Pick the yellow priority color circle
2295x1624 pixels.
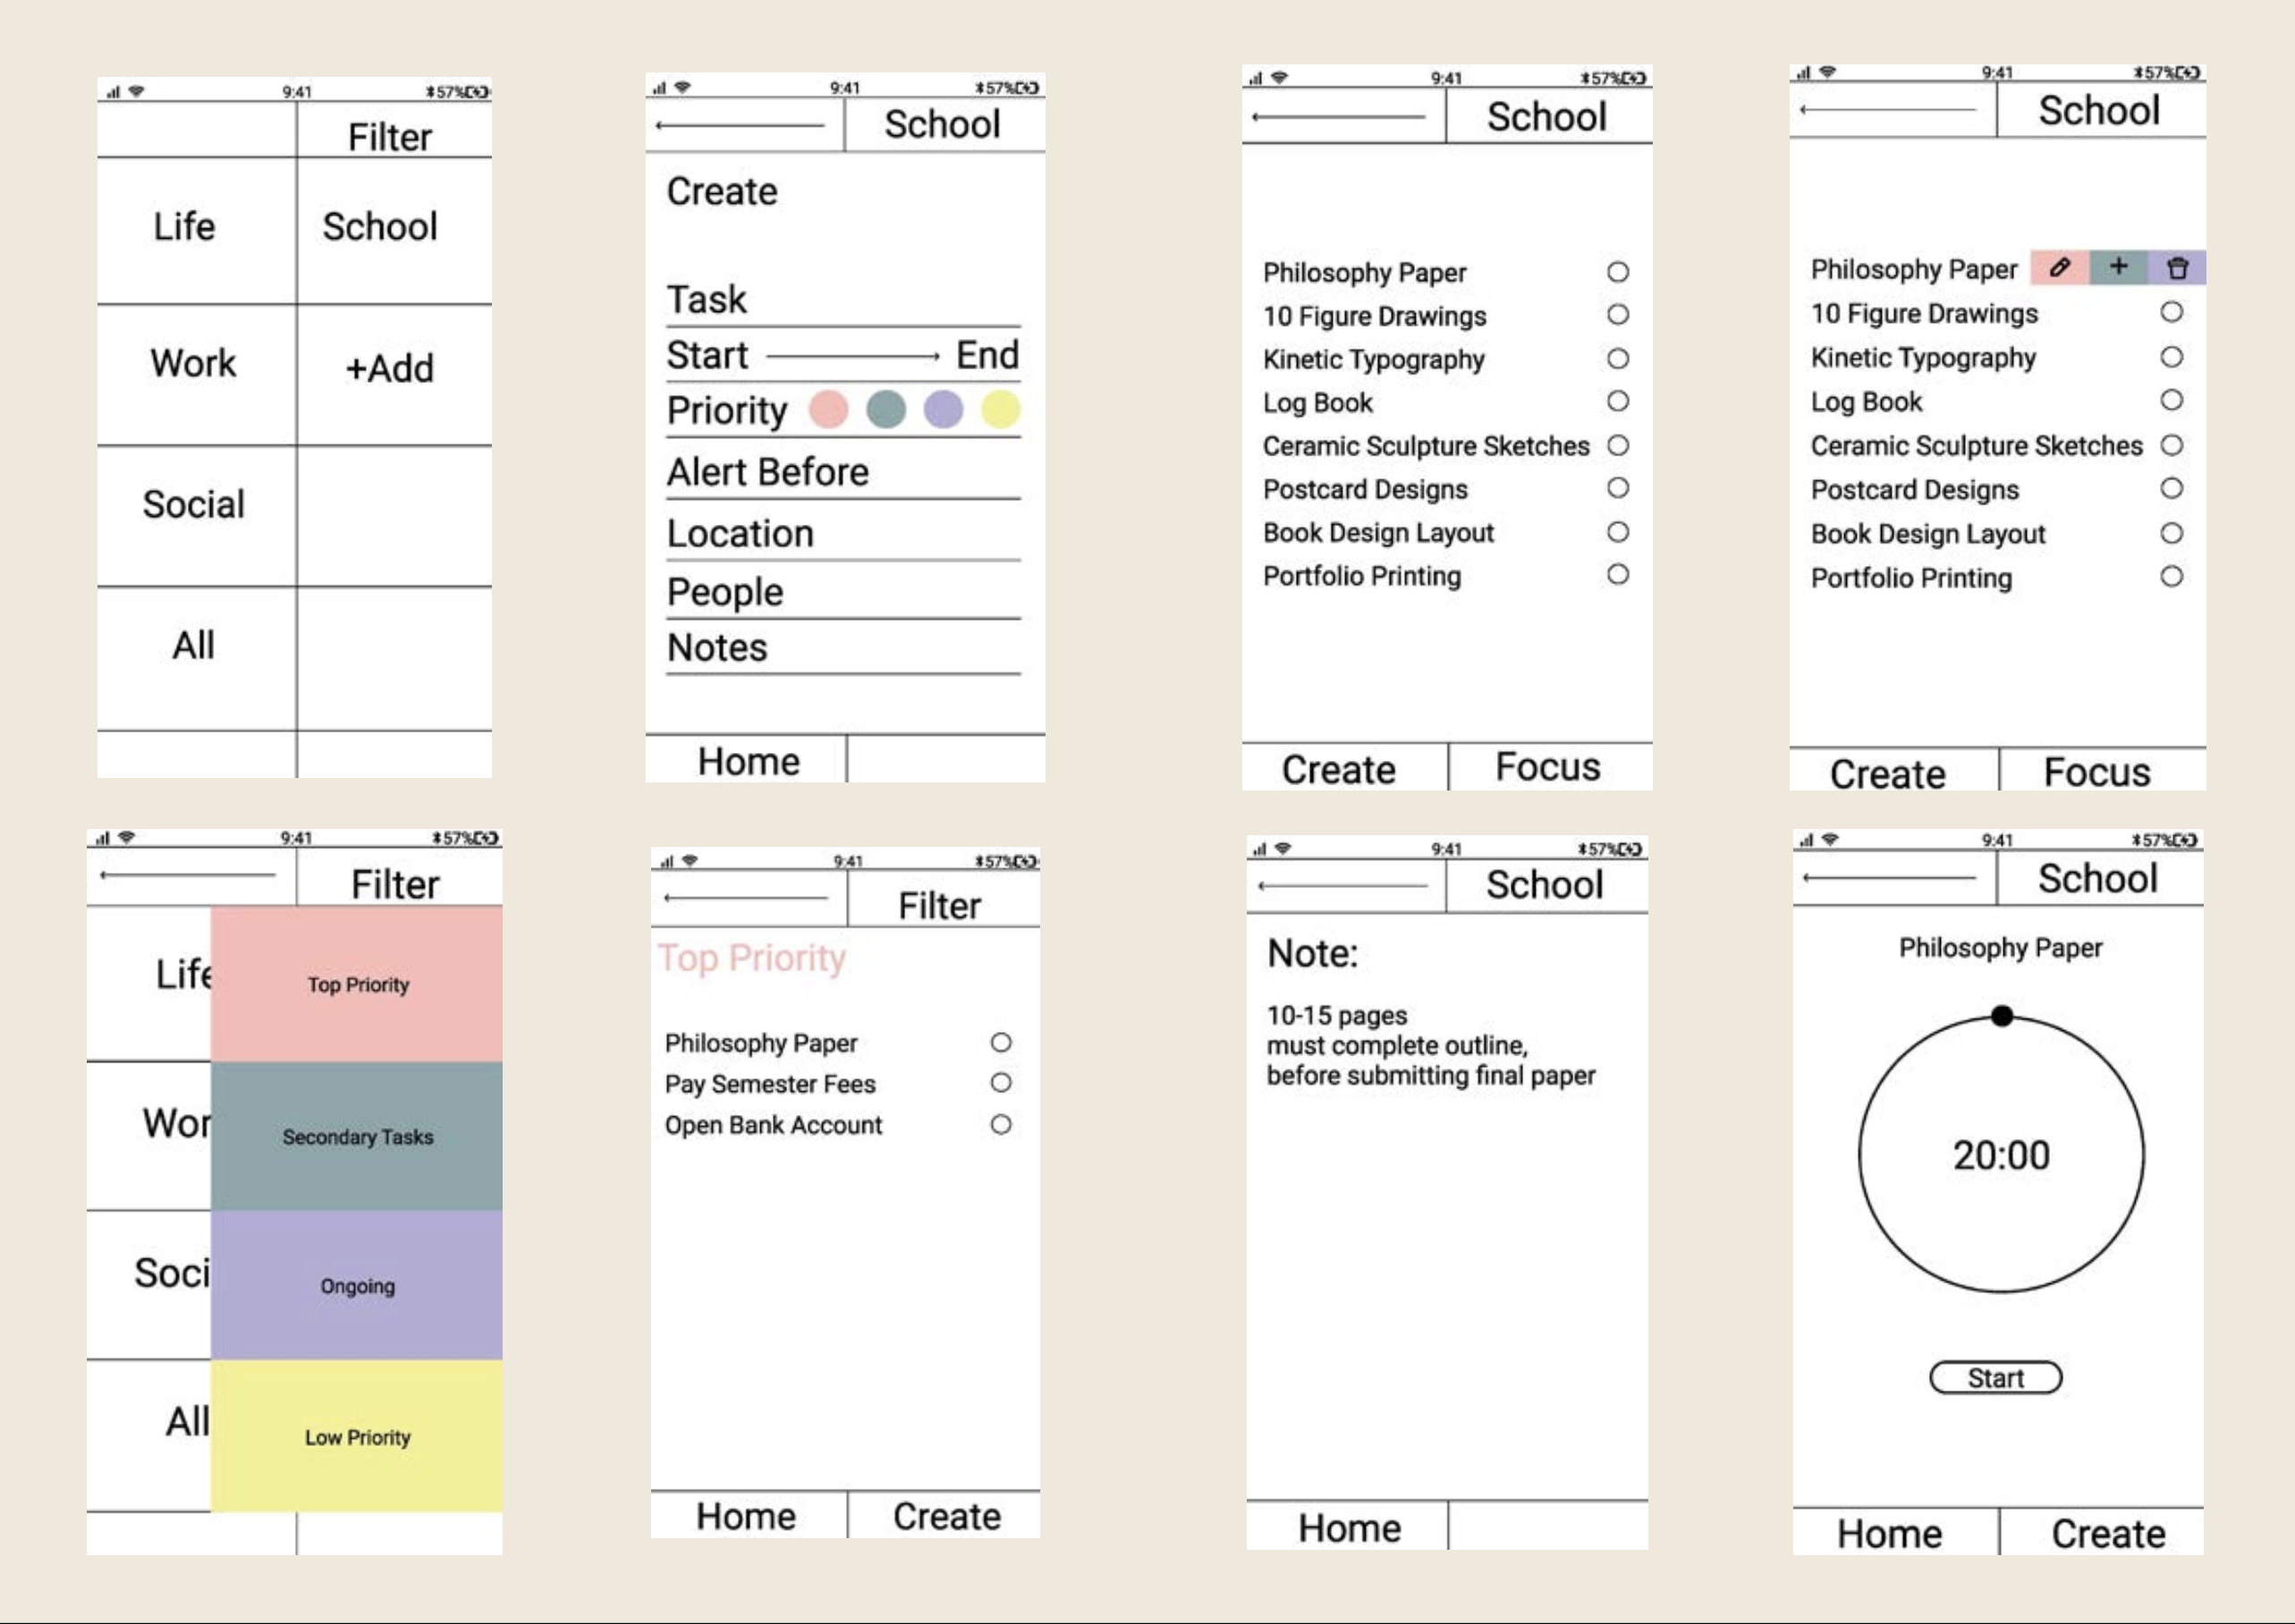[x=1000, y=410]
